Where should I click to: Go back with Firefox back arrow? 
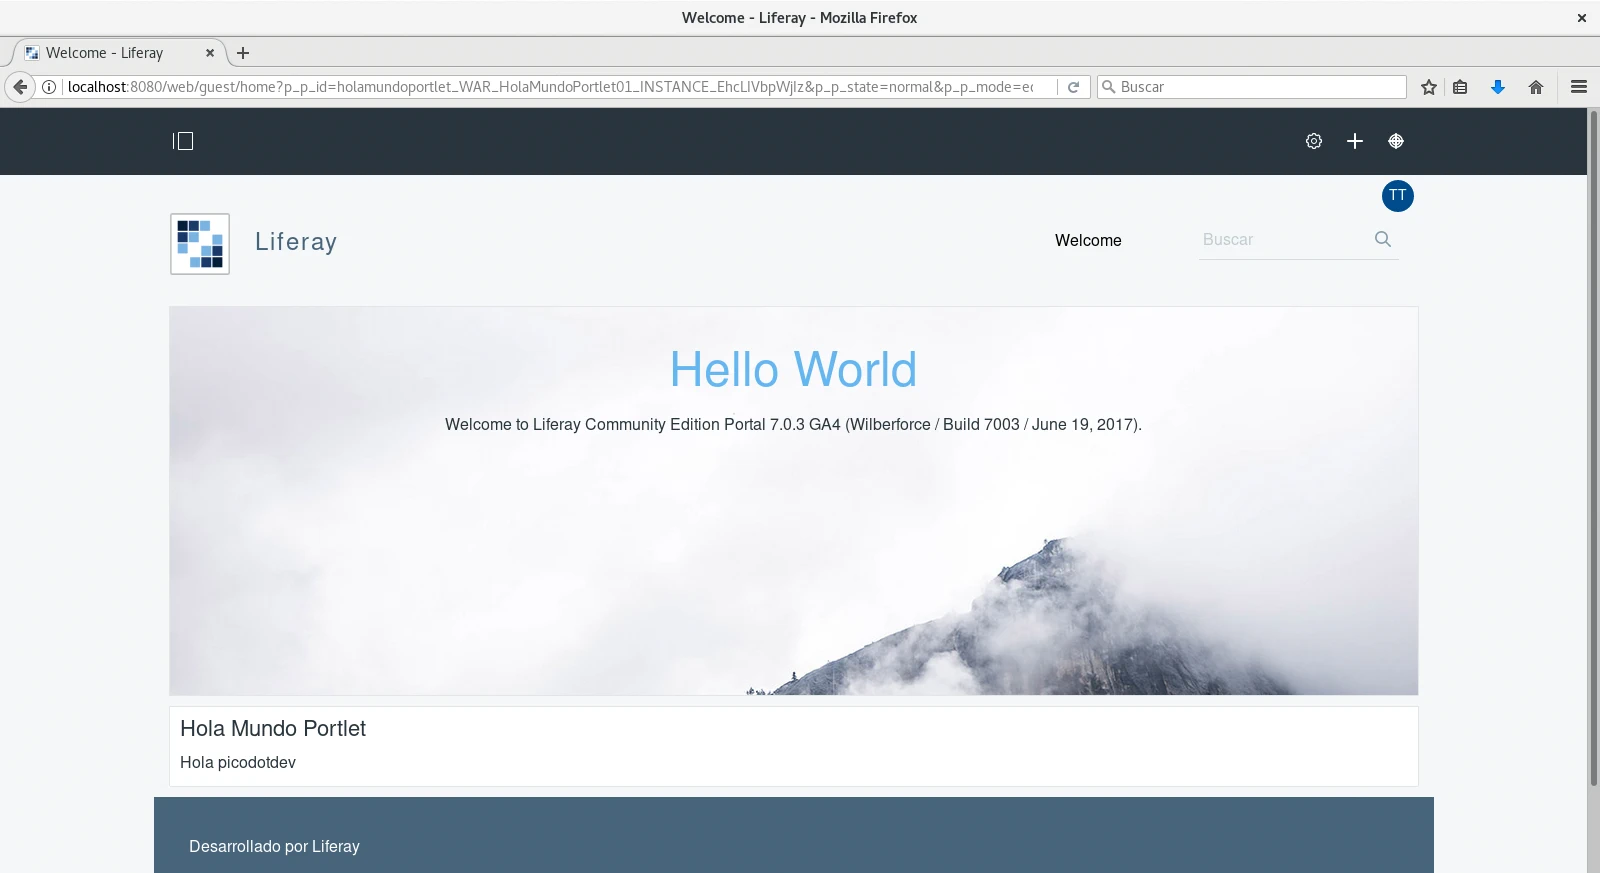[x=20, y=87]
